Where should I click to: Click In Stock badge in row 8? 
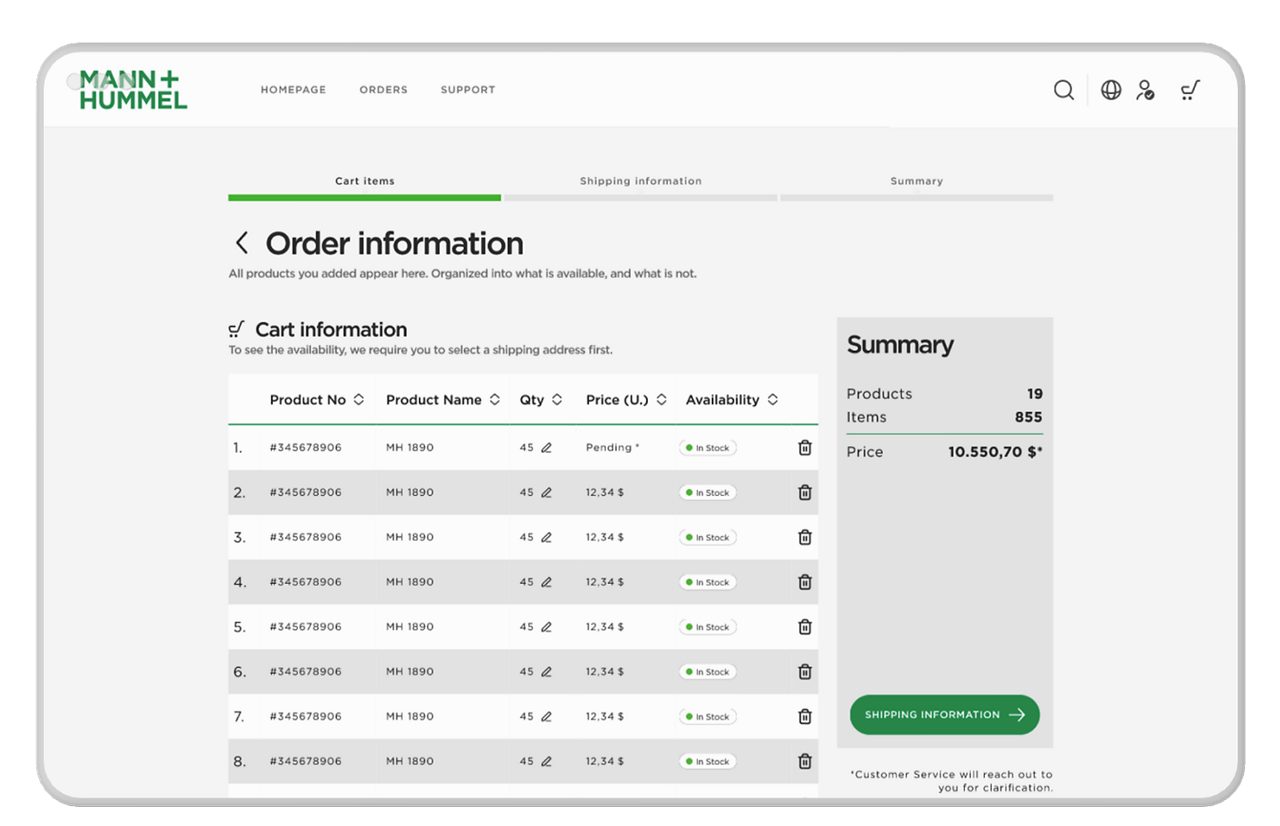(x=708, y=762)
